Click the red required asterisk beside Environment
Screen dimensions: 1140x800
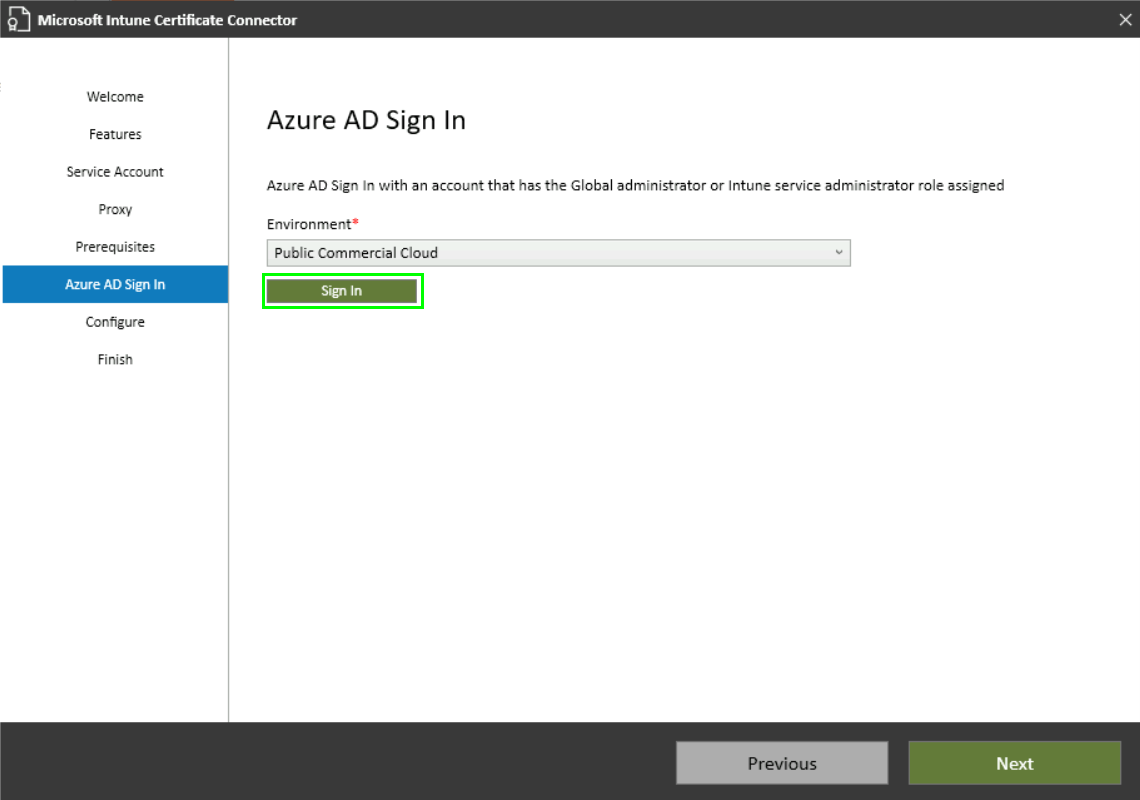355,222
